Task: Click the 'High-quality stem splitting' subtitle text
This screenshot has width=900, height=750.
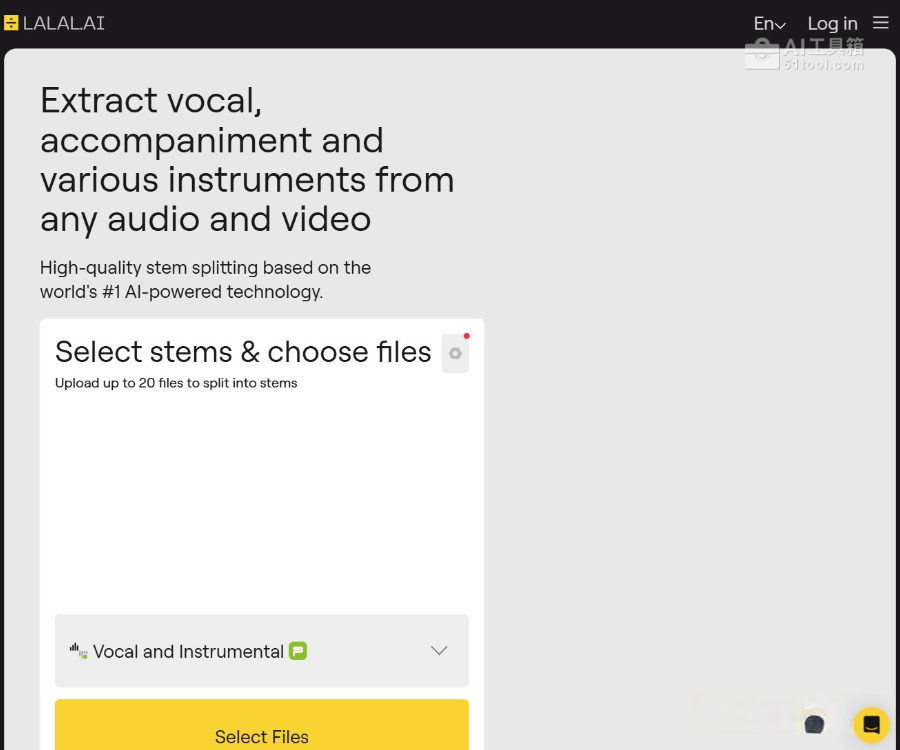Action: click(x=205, y=280)
